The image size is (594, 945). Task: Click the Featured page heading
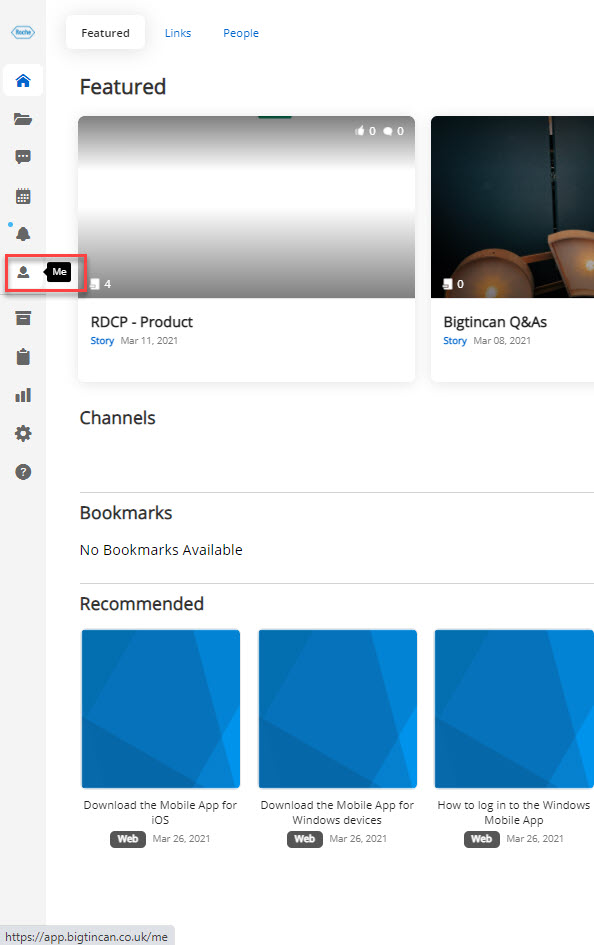[123, 87]
